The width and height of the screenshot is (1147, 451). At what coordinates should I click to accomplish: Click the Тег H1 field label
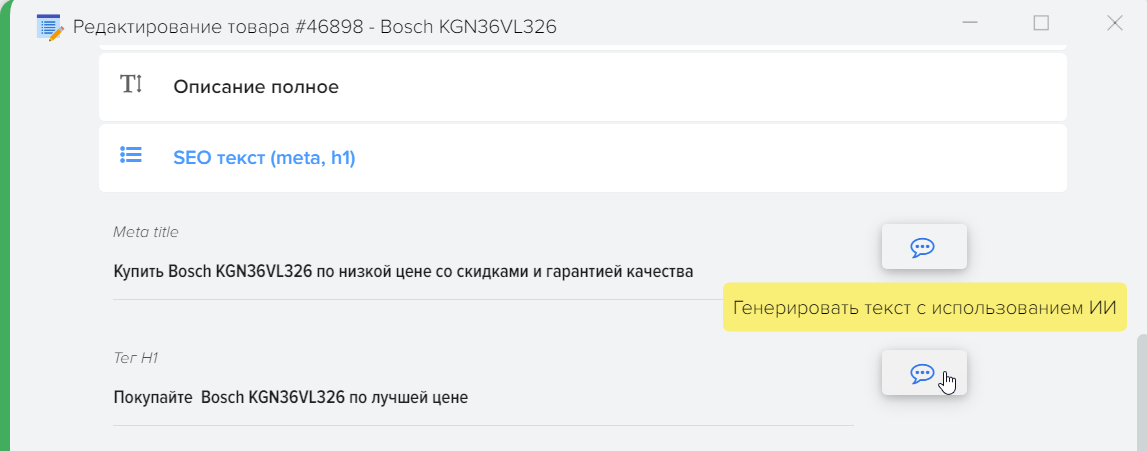(137, 357)
